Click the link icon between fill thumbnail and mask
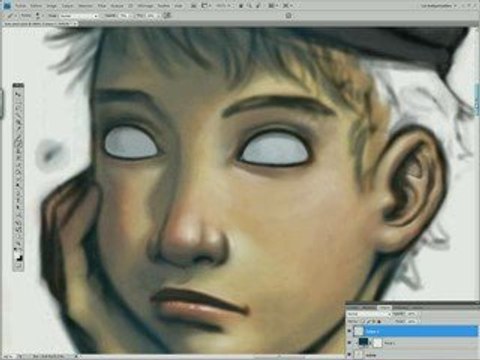Screen dimensions: 480x360 pyautogui.click(x=370, y=343)
